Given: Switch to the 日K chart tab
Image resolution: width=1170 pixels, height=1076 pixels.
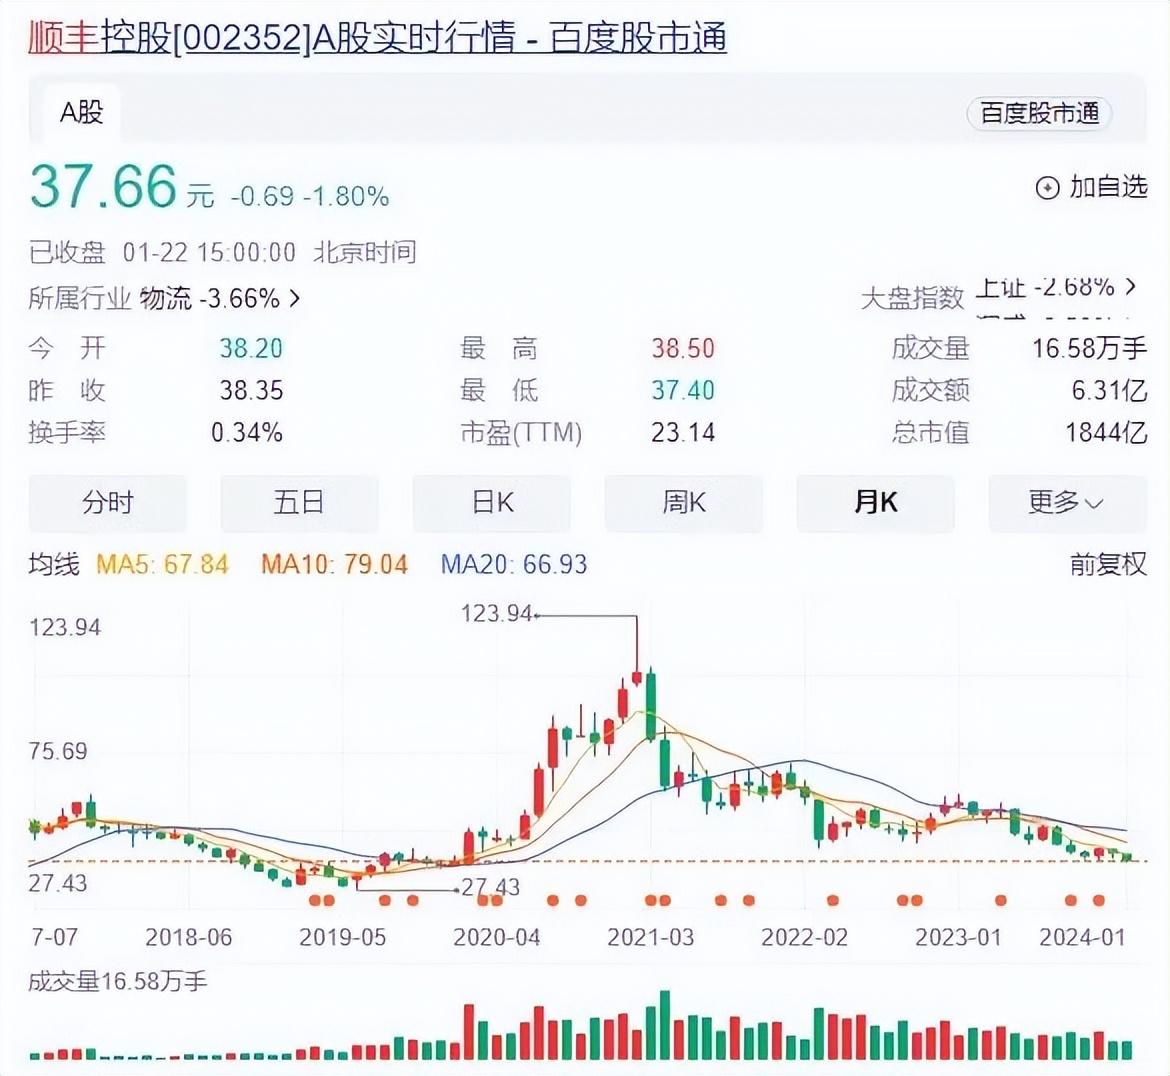Looking at the screenshot, I should coord(492,503).
